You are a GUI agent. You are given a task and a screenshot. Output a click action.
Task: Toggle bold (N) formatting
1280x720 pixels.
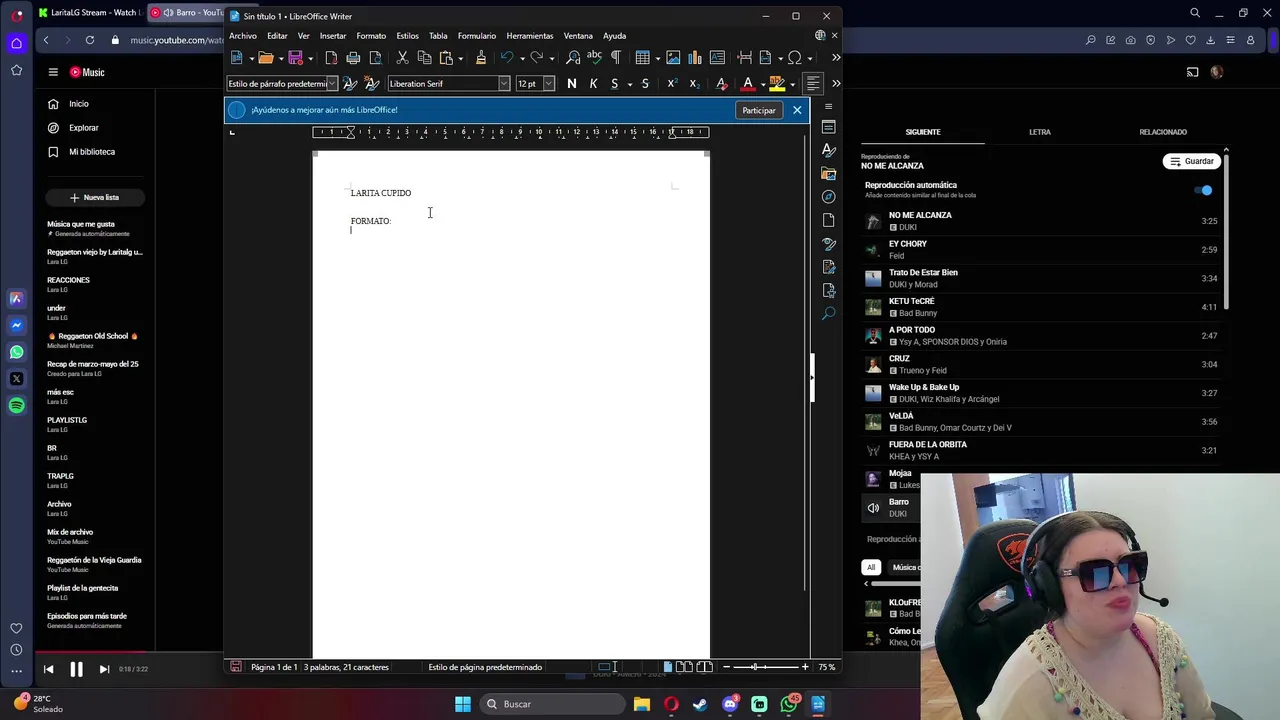click(x=572, y=84)
